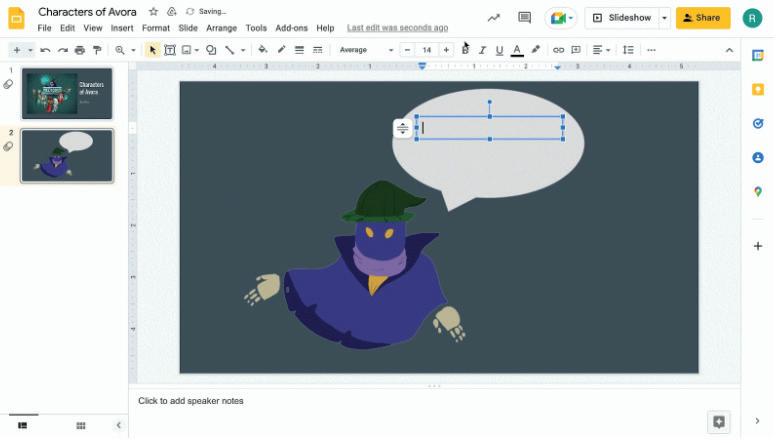Screen dimensions: 779x443
Task: Open the Border dash options
Action: click(317, 50)
